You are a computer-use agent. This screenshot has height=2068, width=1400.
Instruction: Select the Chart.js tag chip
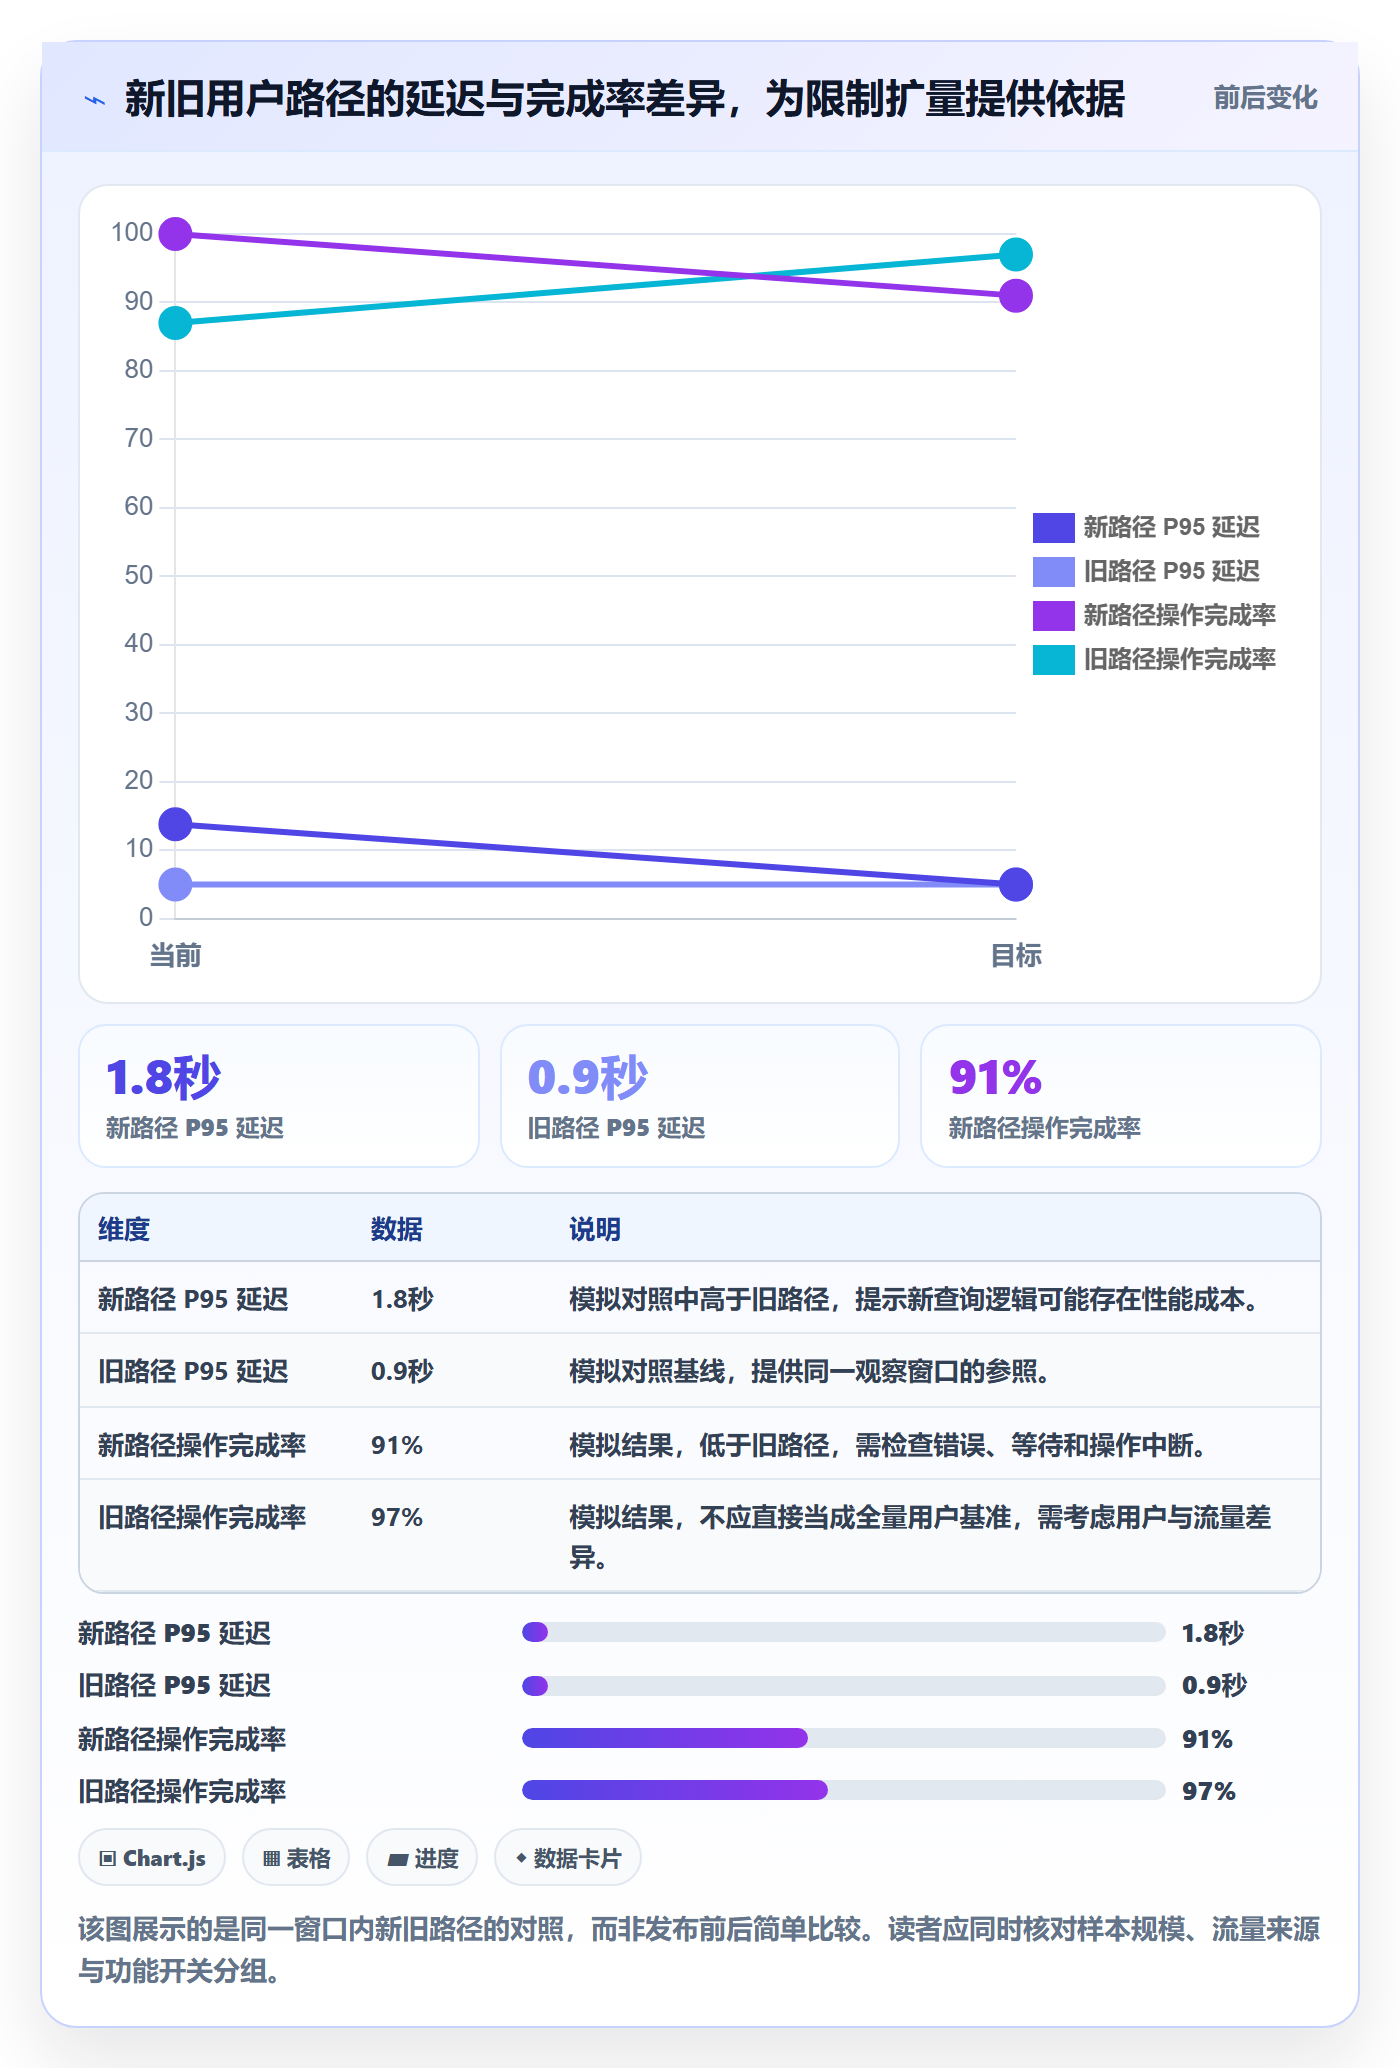(152, 1858)
